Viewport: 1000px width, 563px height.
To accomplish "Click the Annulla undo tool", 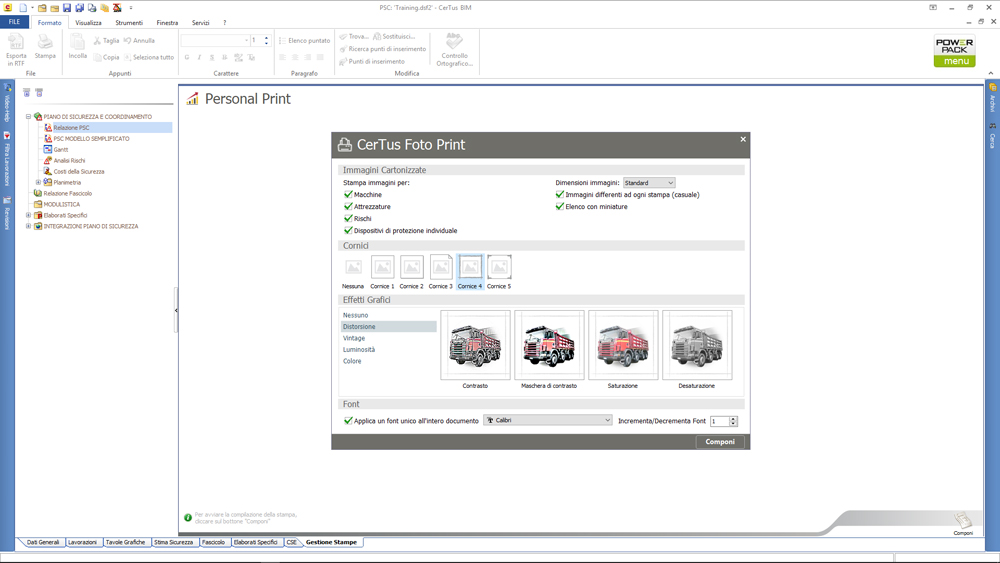I will pos(139,41).
